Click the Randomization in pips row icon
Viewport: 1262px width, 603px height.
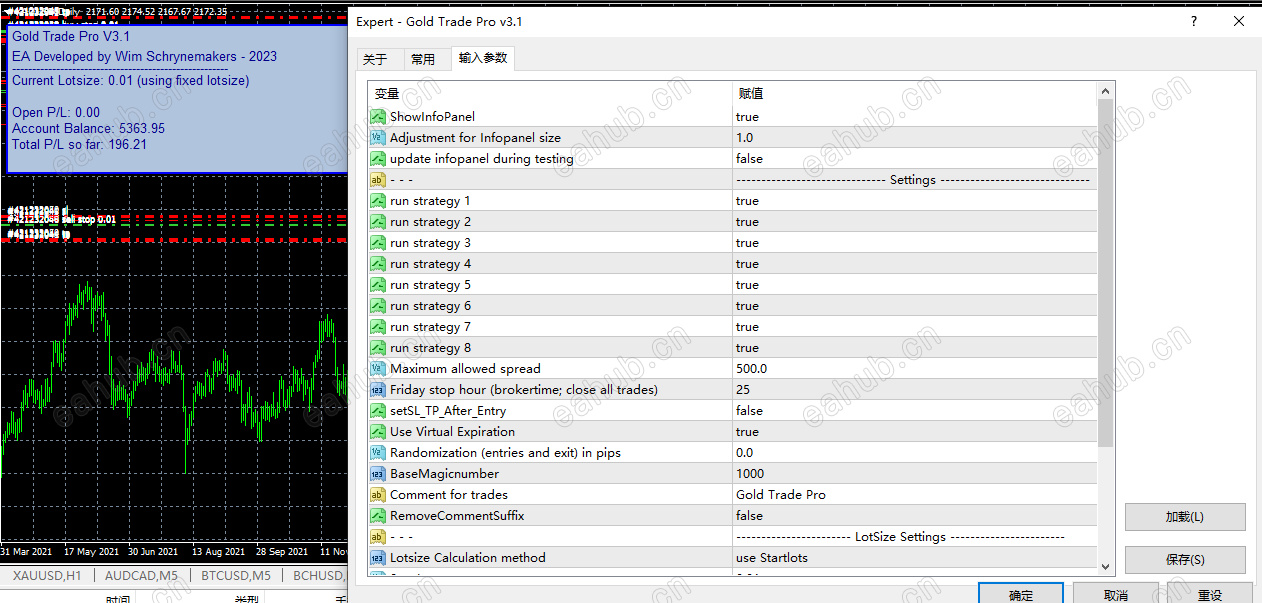pyautogui.click(x=378, y=453)
